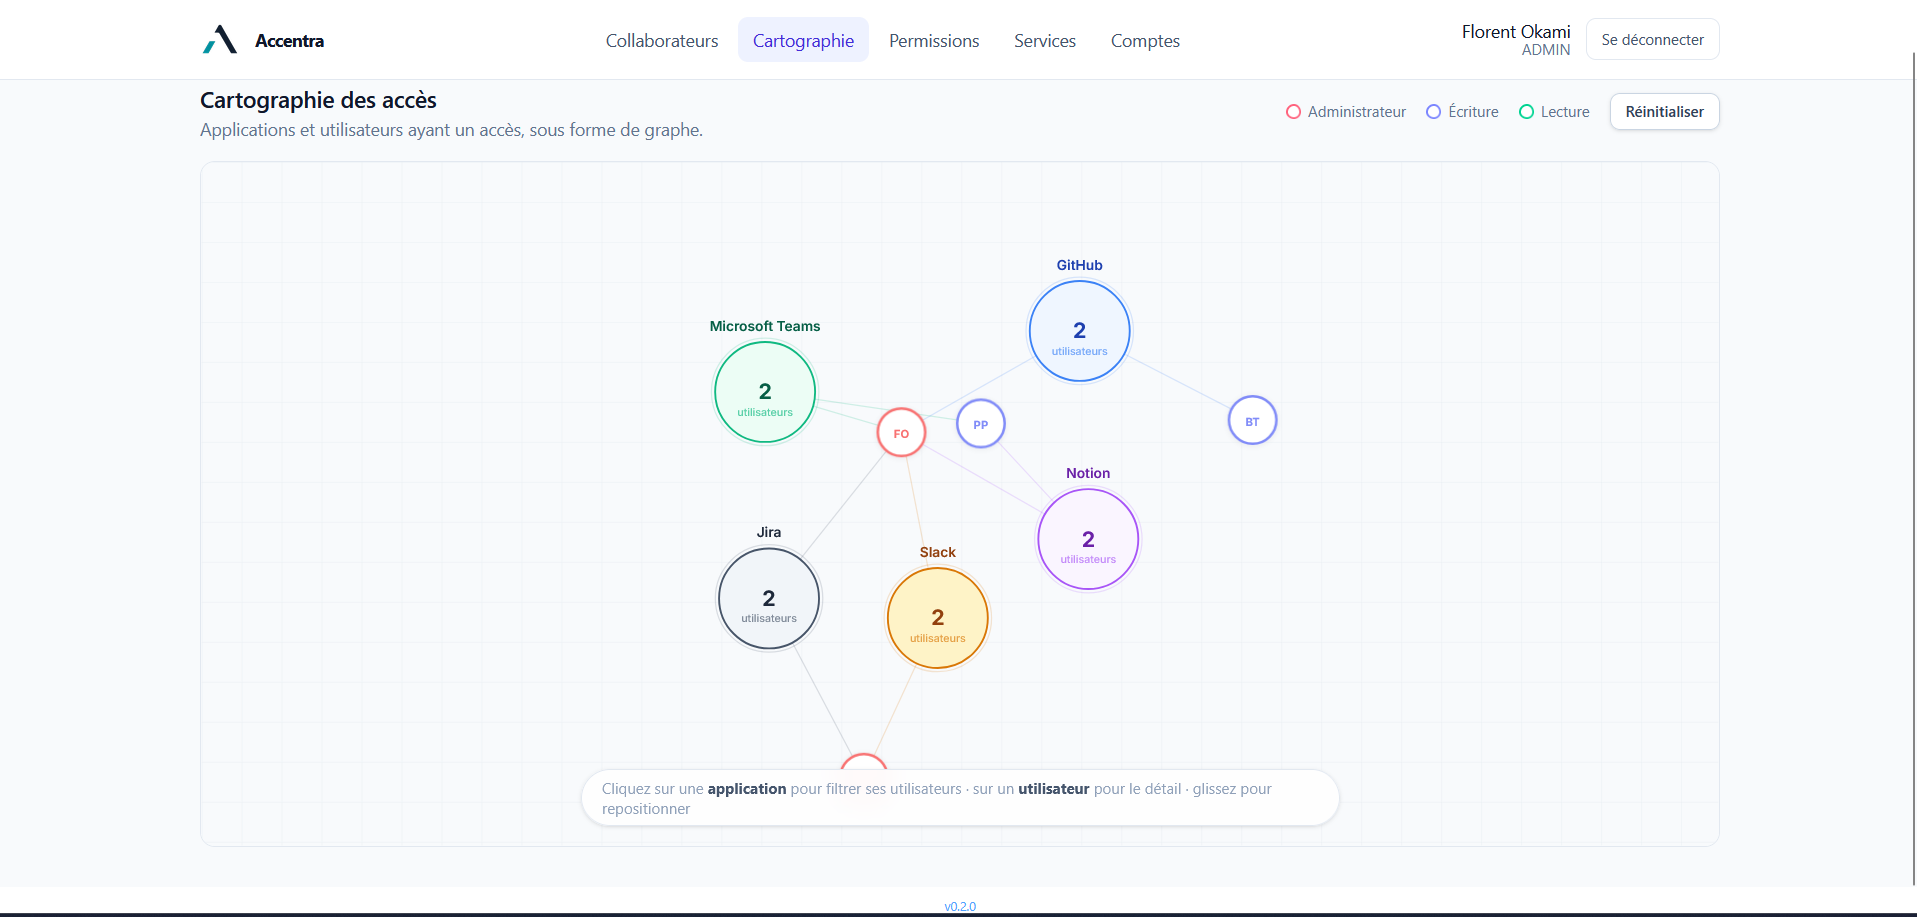Click the Microsoft Teams node label
1917x917 pixels.
tap(765, 326)
